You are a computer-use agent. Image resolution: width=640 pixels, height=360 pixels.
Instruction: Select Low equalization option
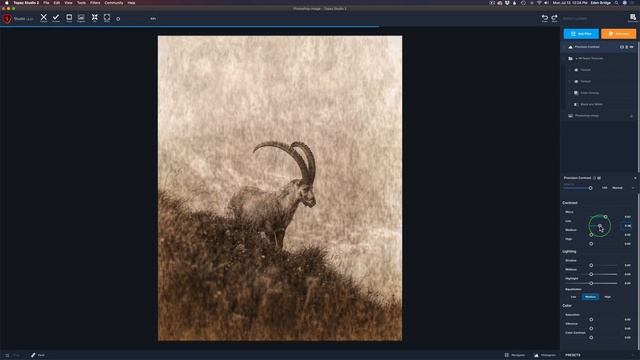tap(573, 297)
